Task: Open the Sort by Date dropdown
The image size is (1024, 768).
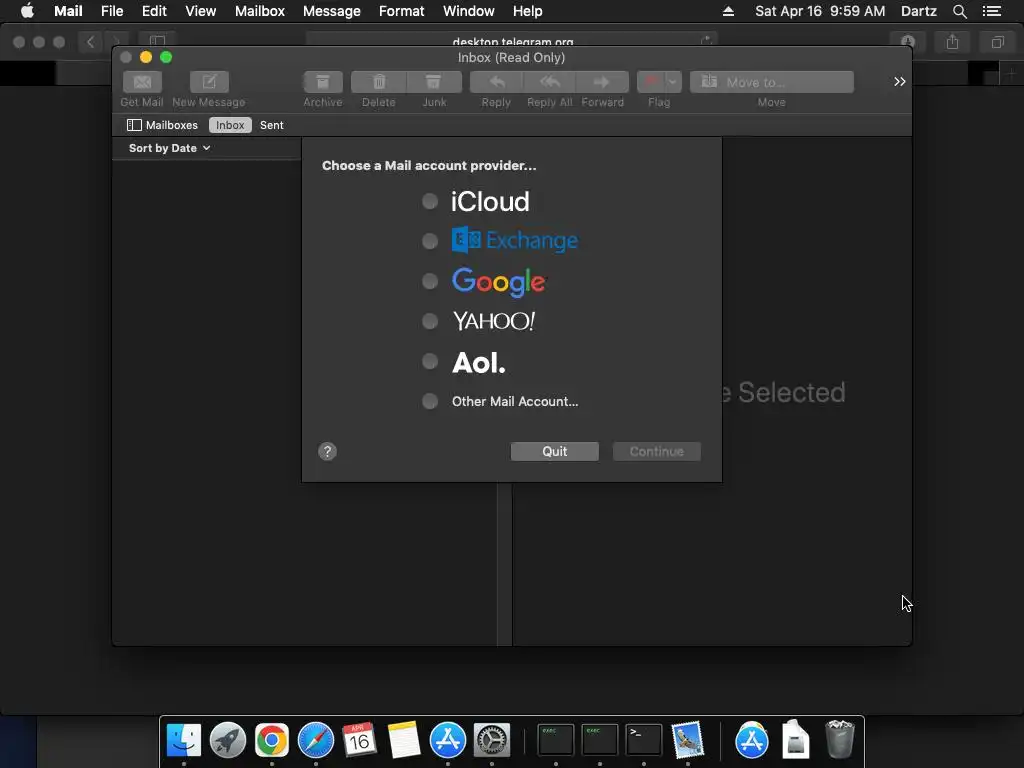Action: [169, 148]
